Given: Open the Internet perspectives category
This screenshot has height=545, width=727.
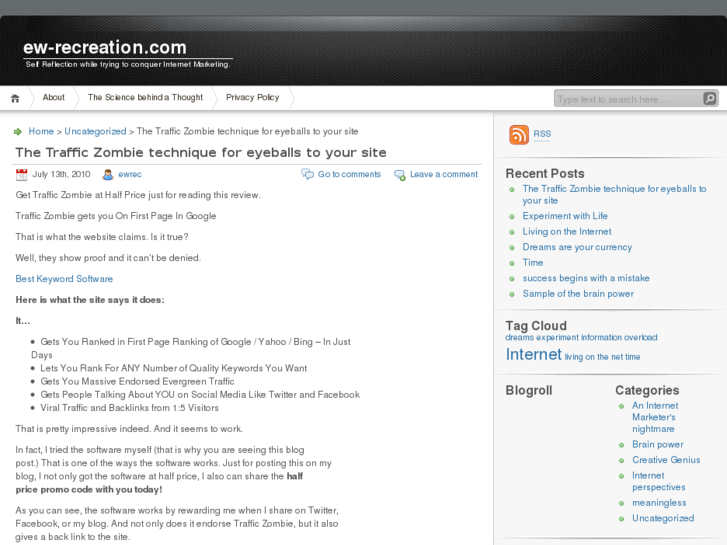Looking at the screenshot, I should point(658,481).
